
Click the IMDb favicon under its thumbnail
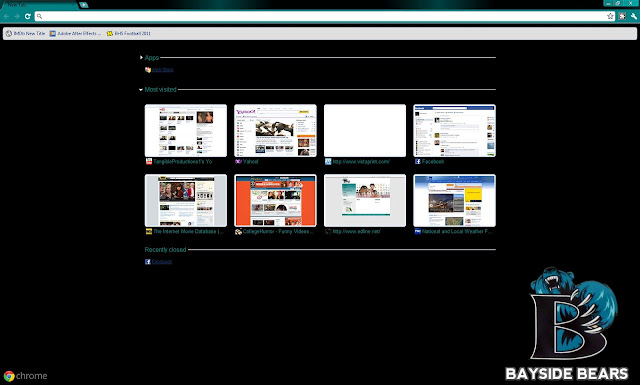(149, 231)
